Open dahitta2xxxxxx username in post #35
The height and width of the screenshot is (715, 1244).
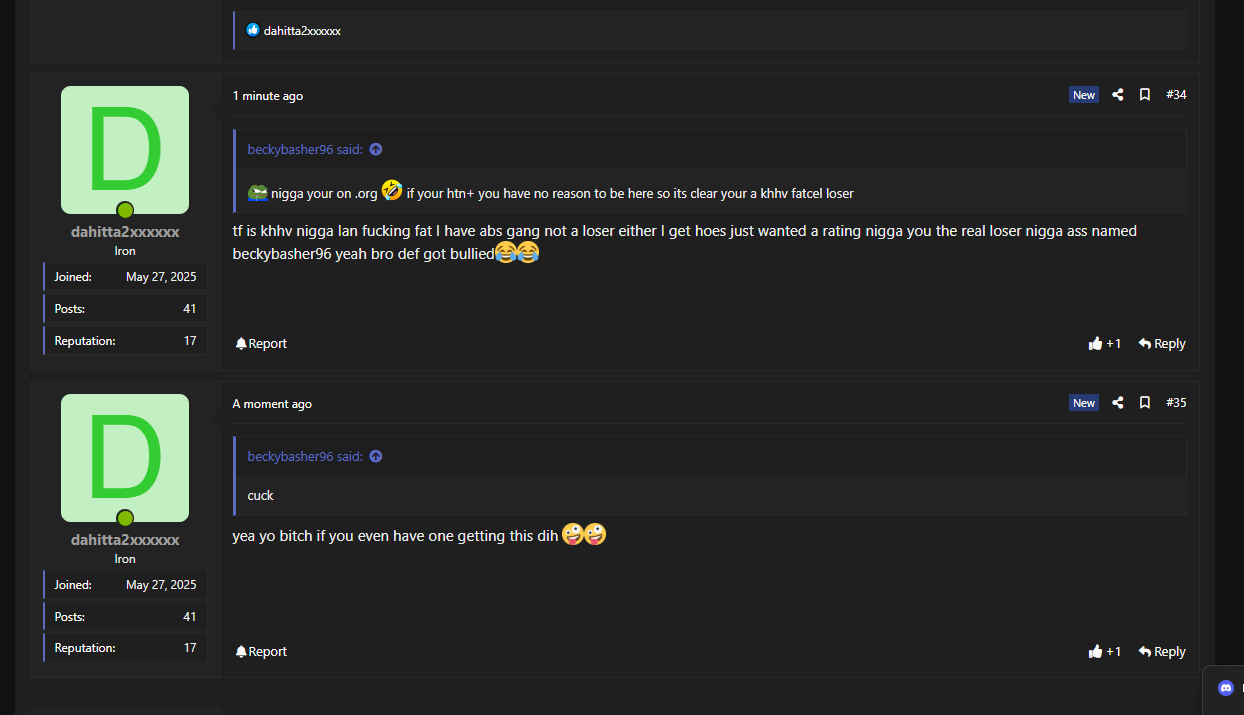125,540
